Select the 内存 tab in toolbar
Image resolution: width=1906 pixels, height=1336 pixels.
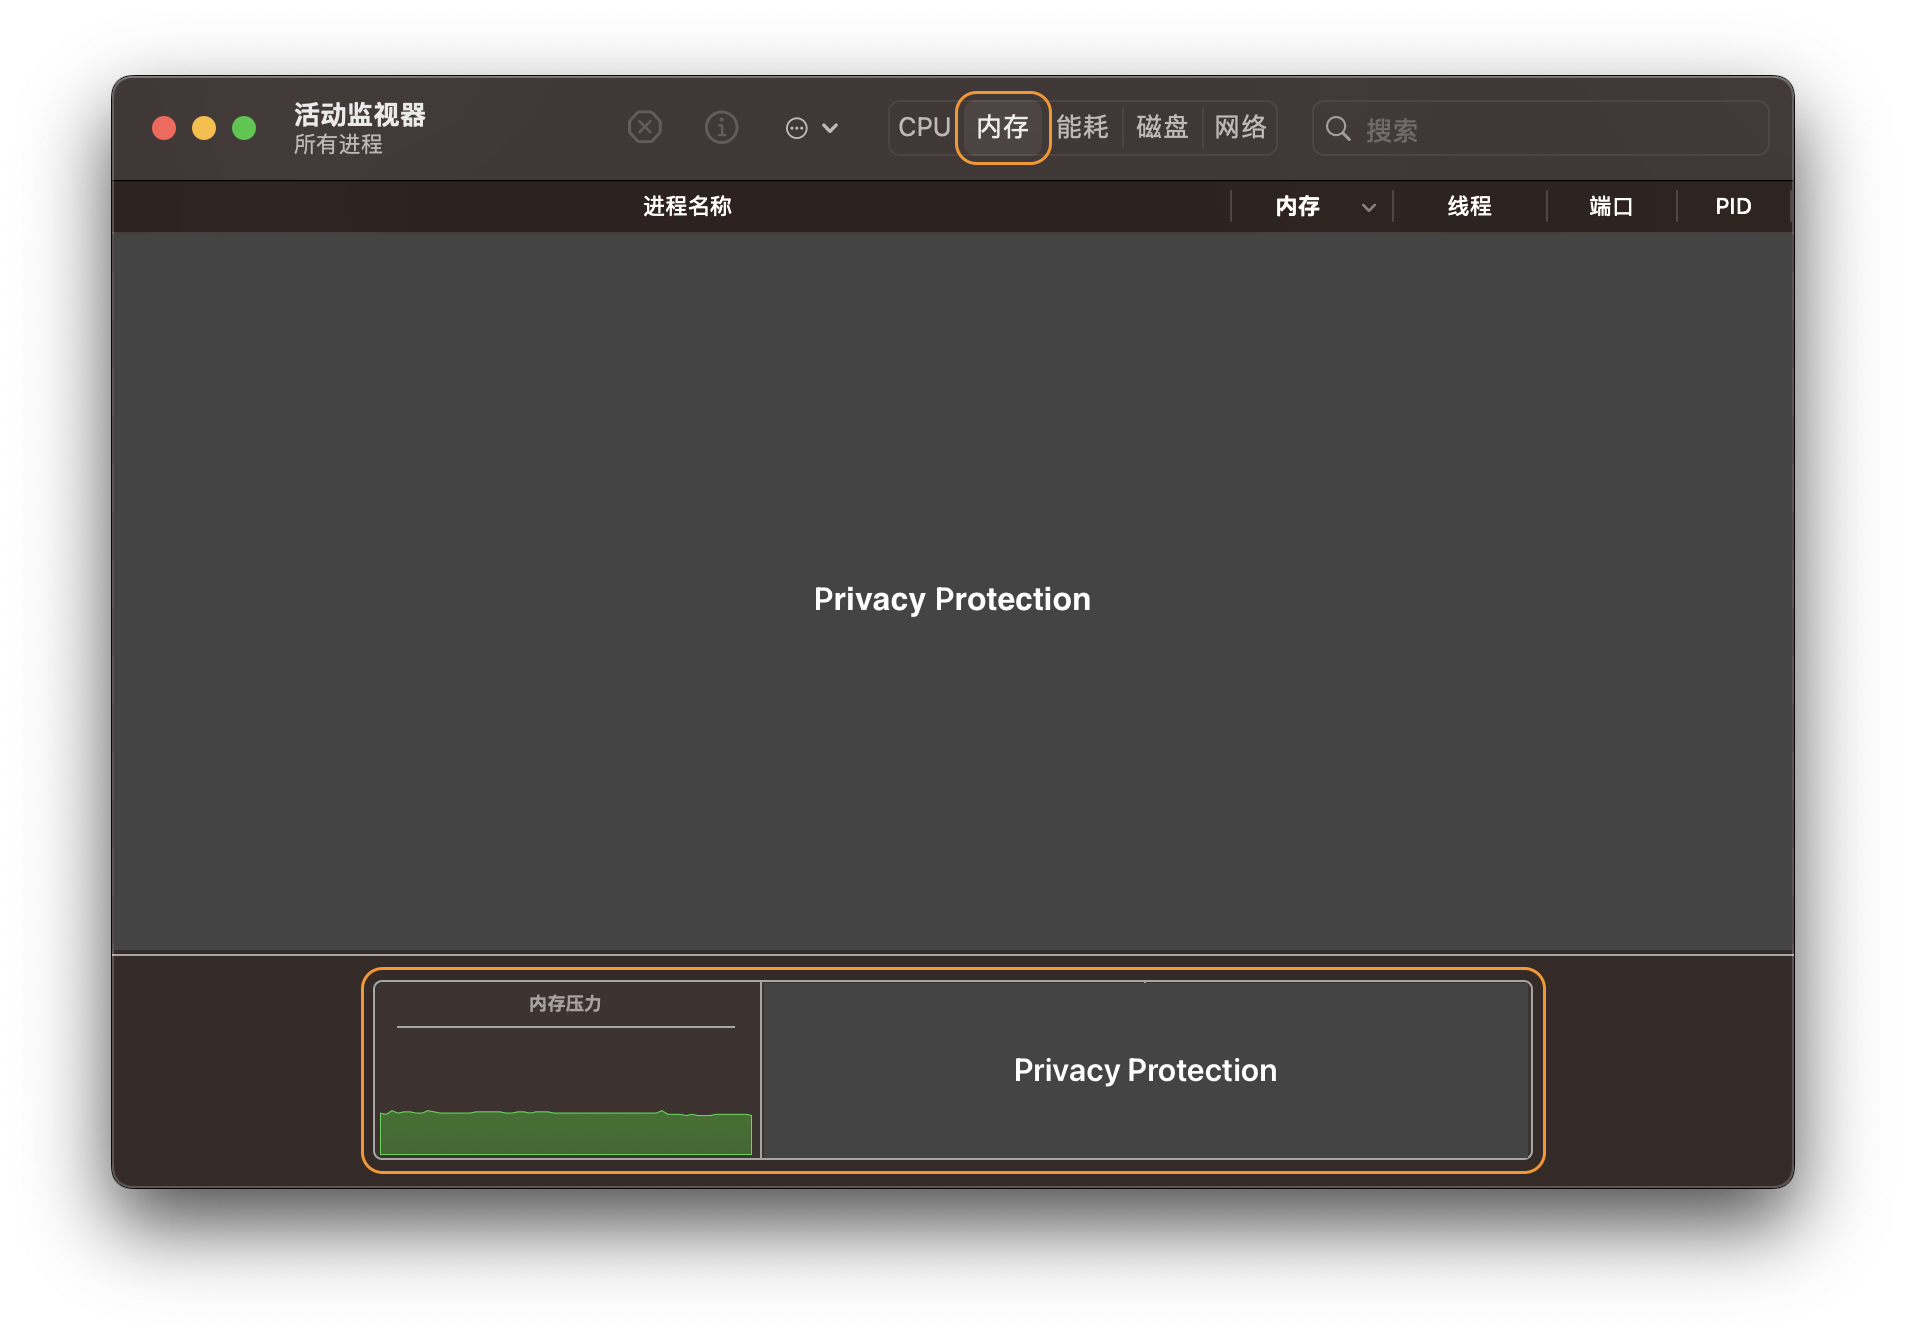[x=1002, y=128]
